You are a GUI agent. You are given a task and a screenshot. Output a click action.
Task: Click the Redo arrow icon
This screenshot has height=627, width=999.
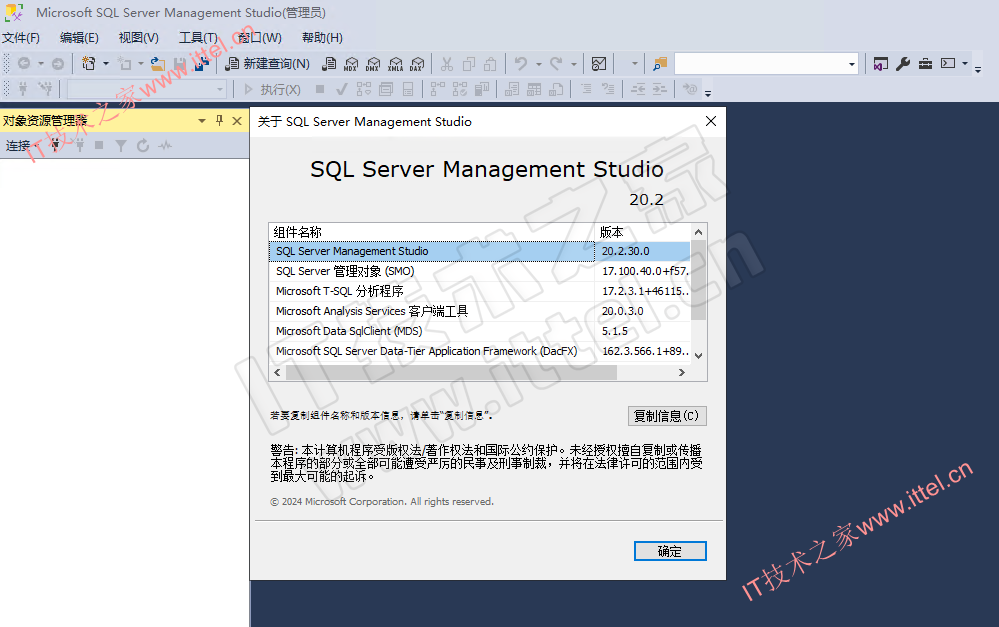pyautogui.click(x=556, y=64)
